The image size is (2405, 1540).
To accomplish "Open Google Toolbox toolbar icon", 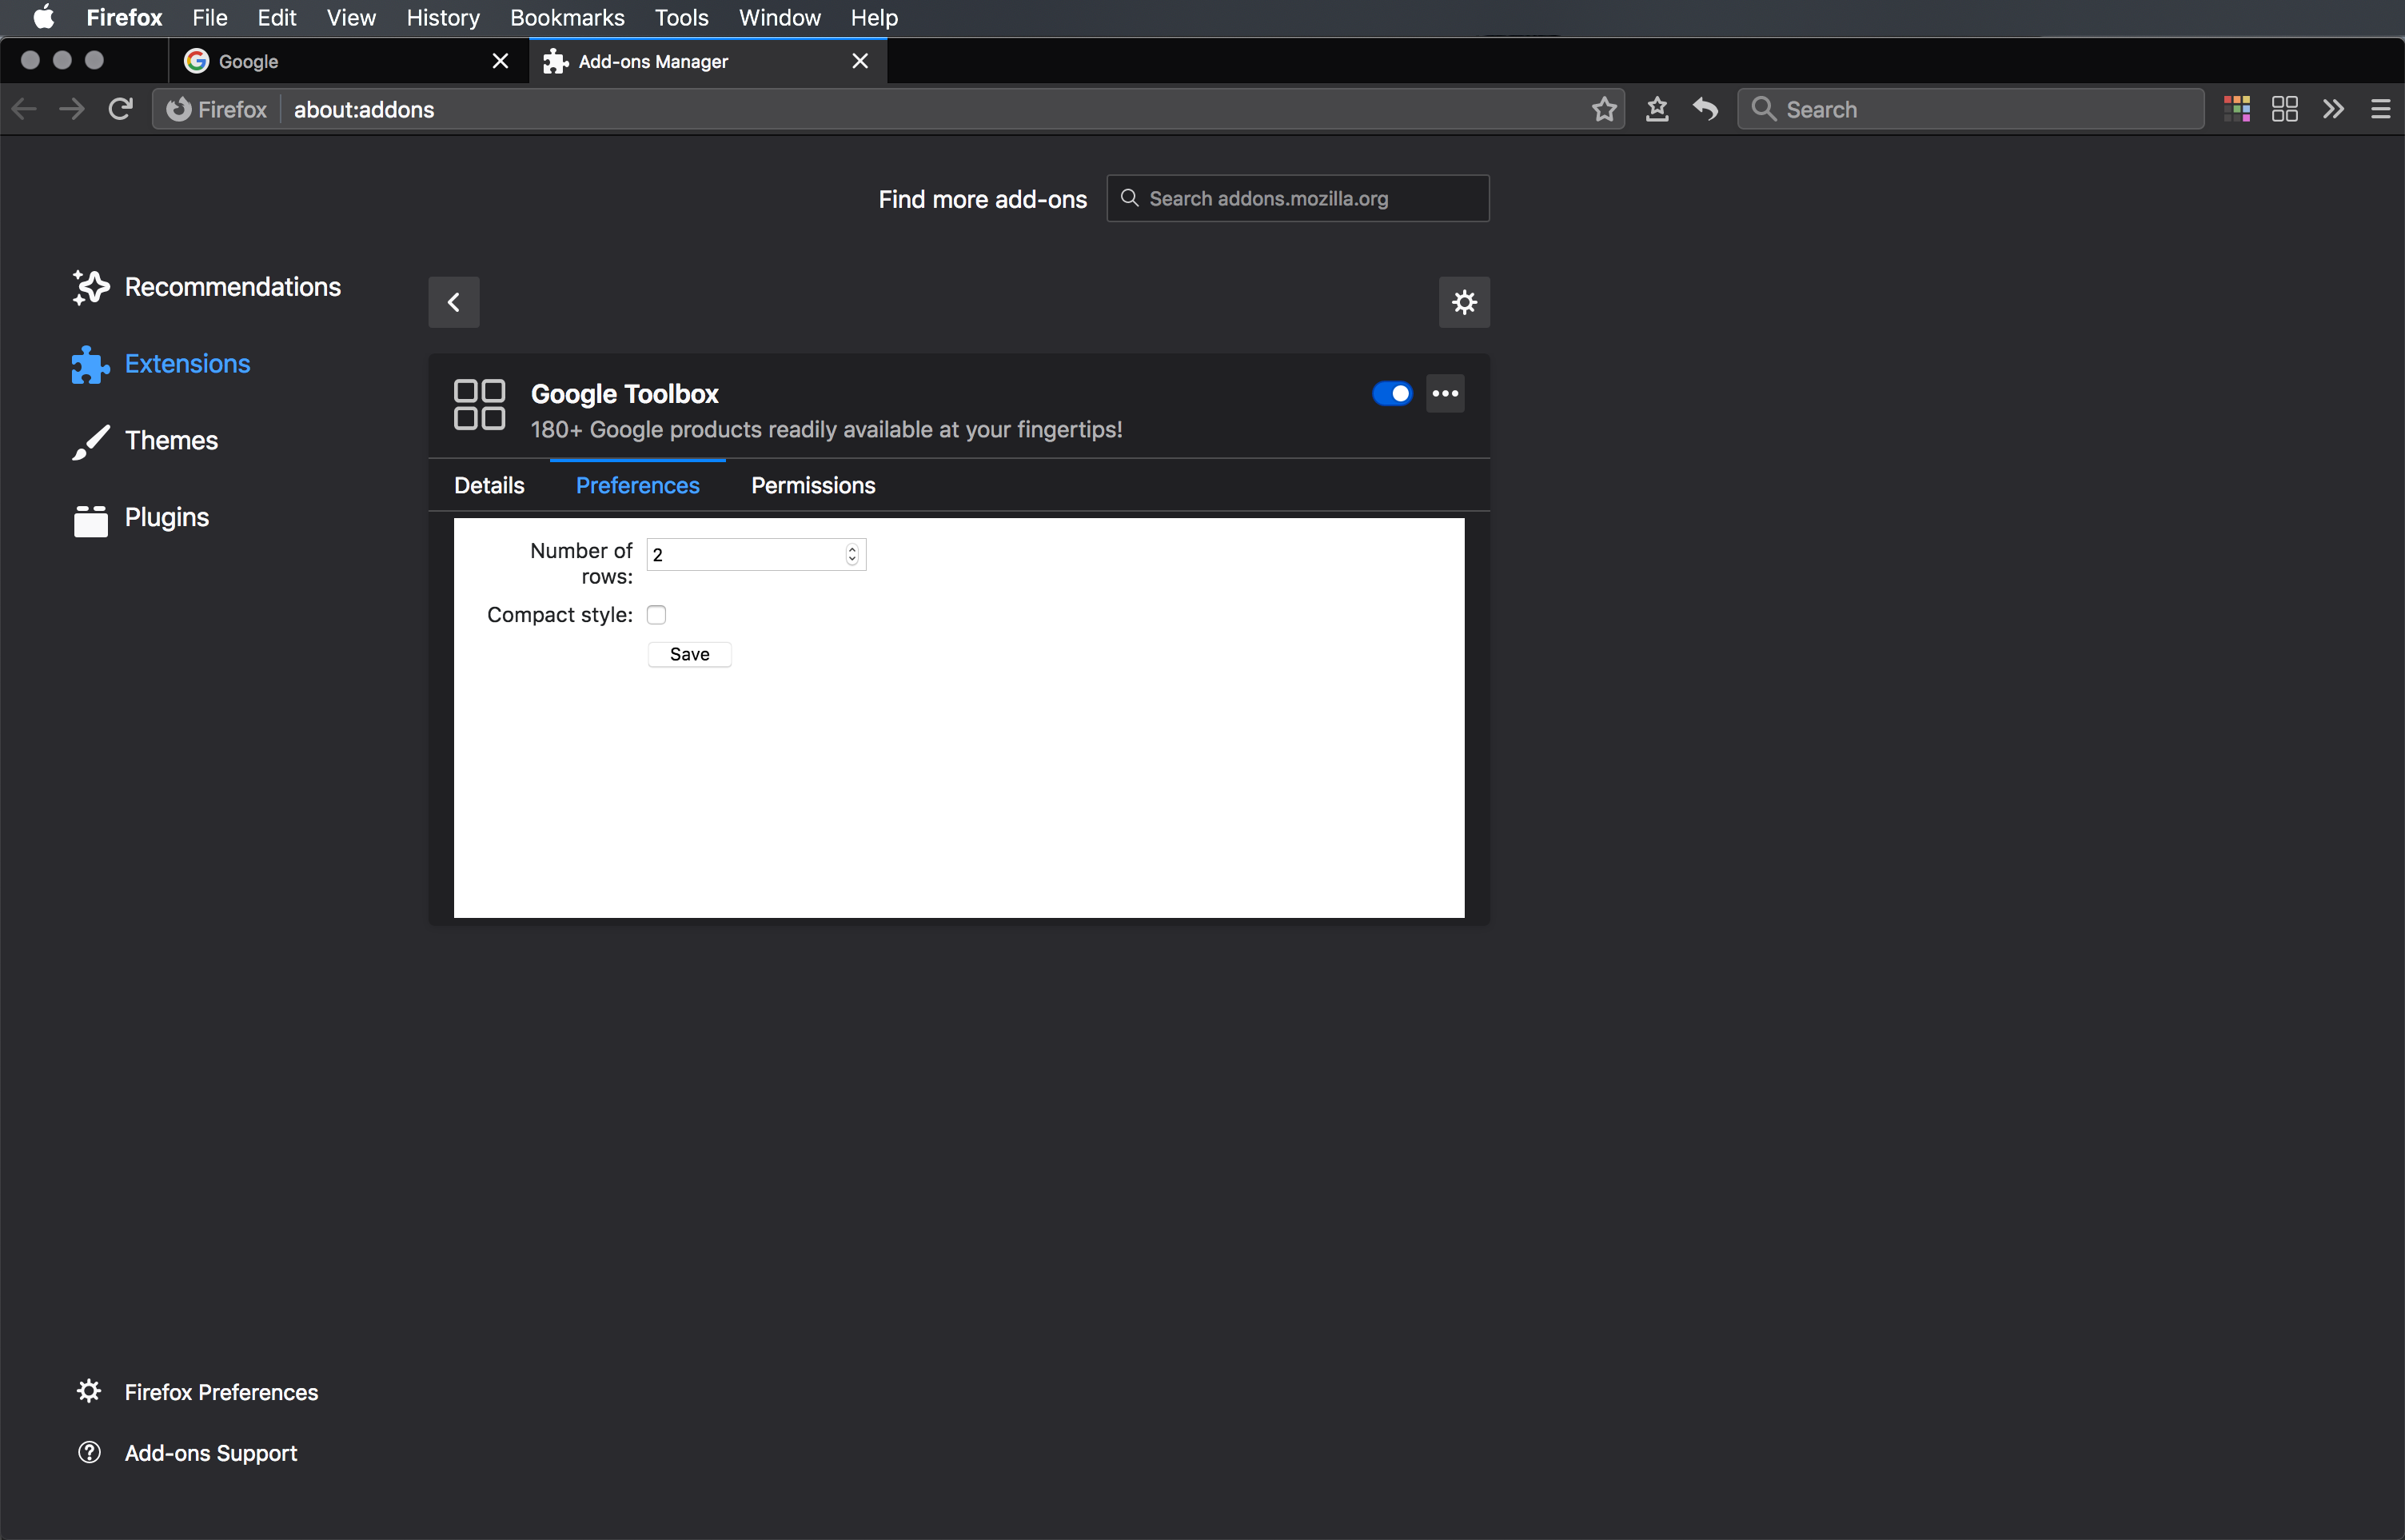I will [2284, 109].
